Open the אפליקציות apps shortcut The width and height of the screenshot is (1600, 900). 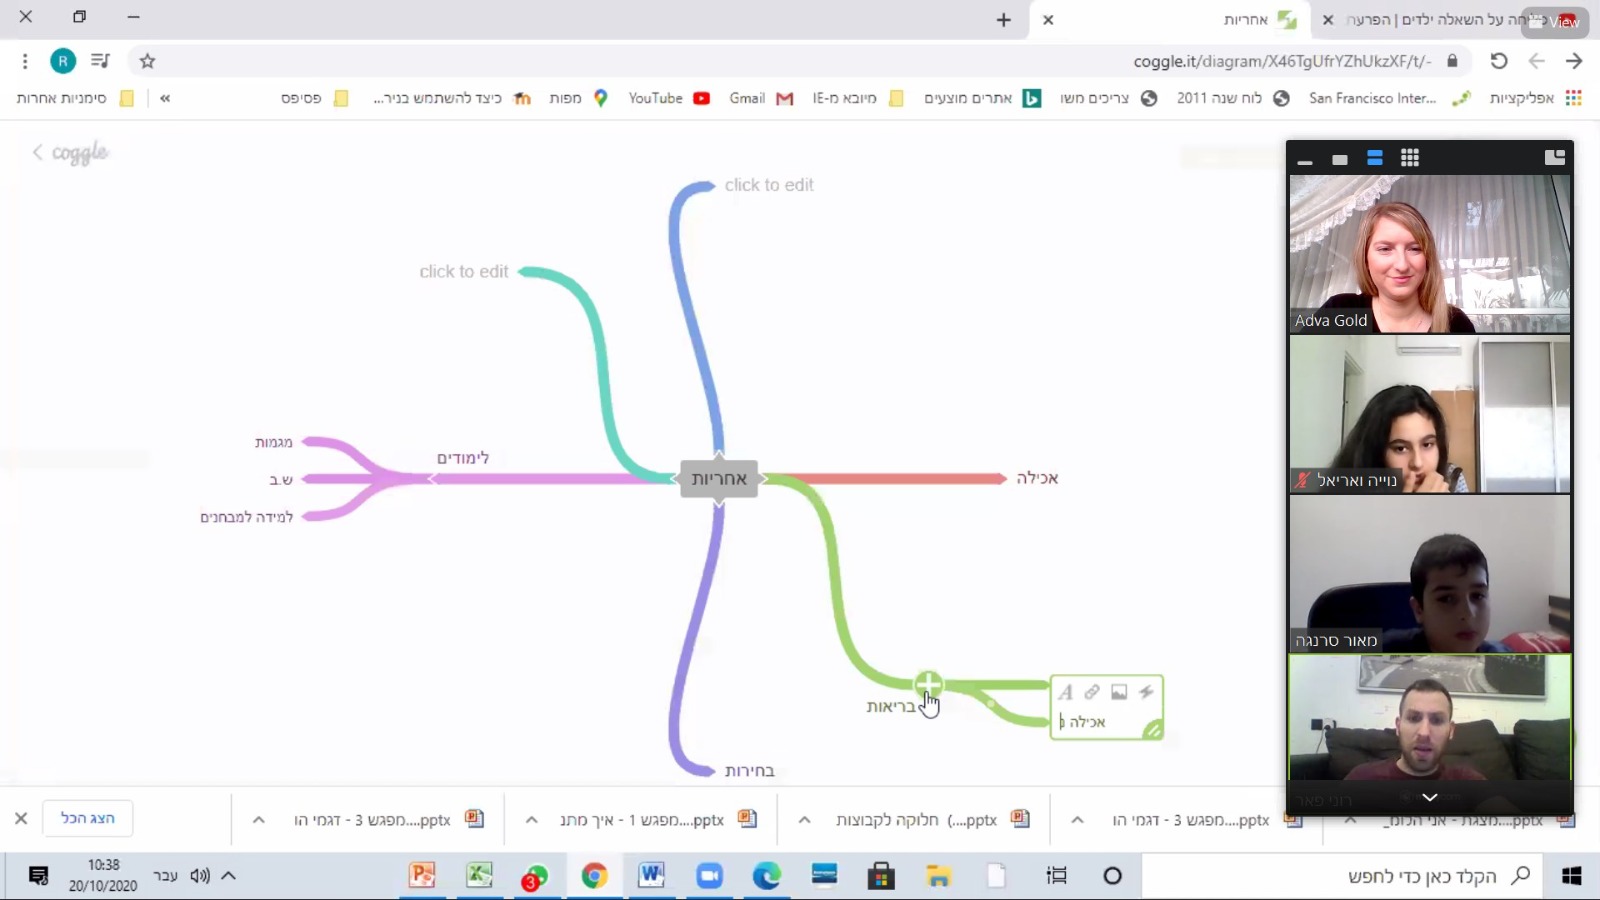click(x=1535, y=98)
